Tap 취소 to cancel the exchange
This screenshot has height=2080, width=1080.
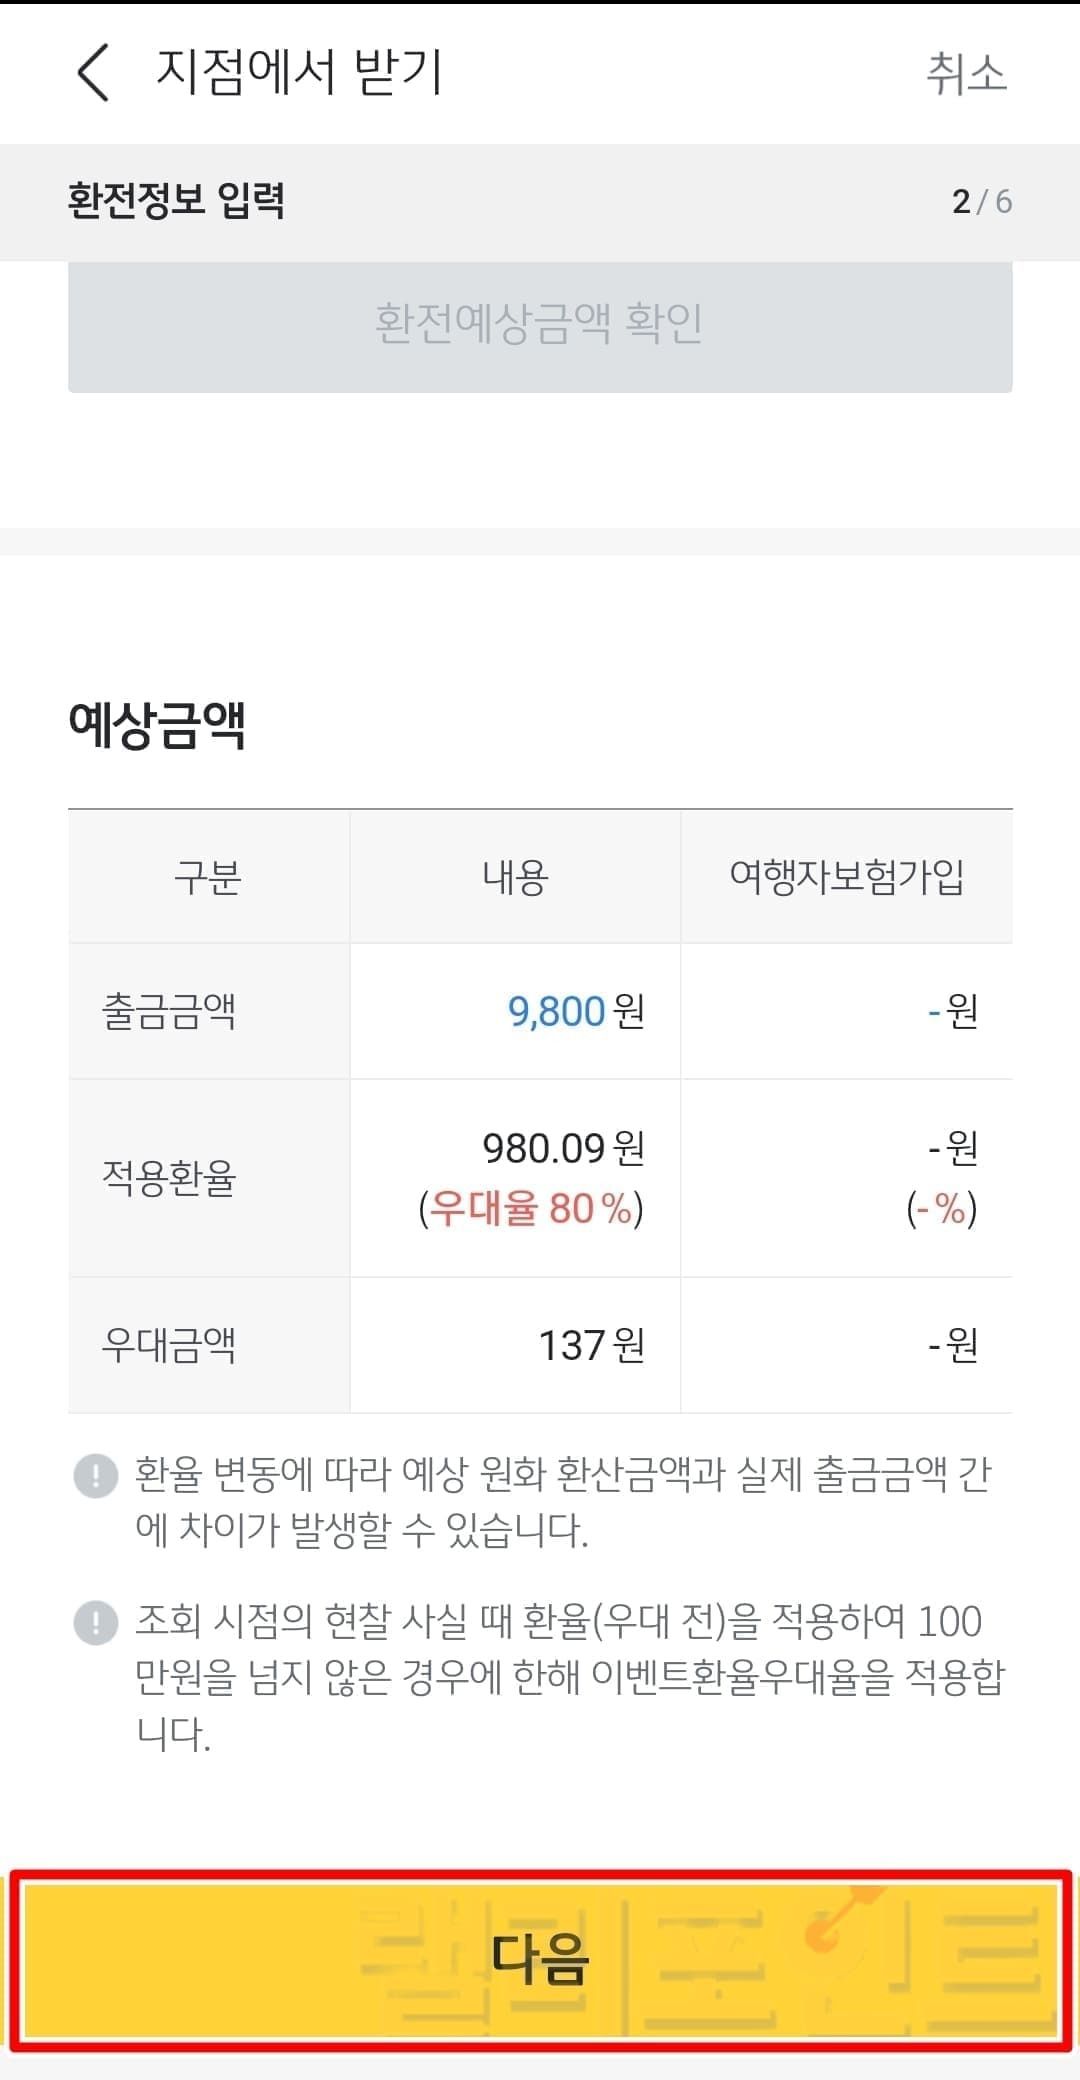(966, 74)
